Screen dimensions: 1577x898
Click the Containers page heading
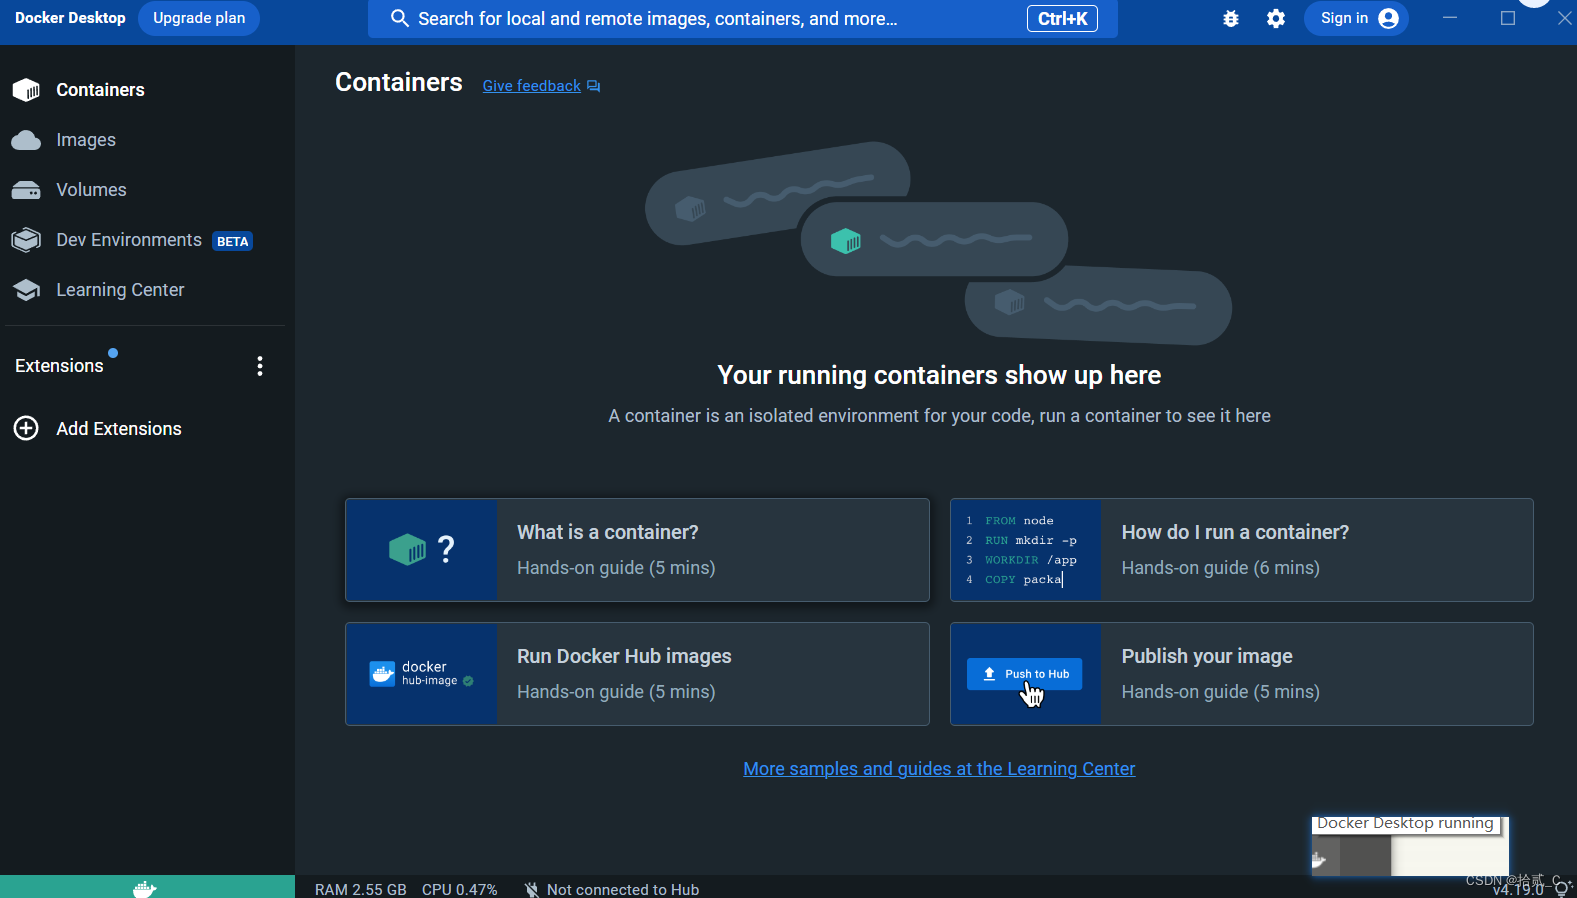pyautogui.click(x=398, y=82)
